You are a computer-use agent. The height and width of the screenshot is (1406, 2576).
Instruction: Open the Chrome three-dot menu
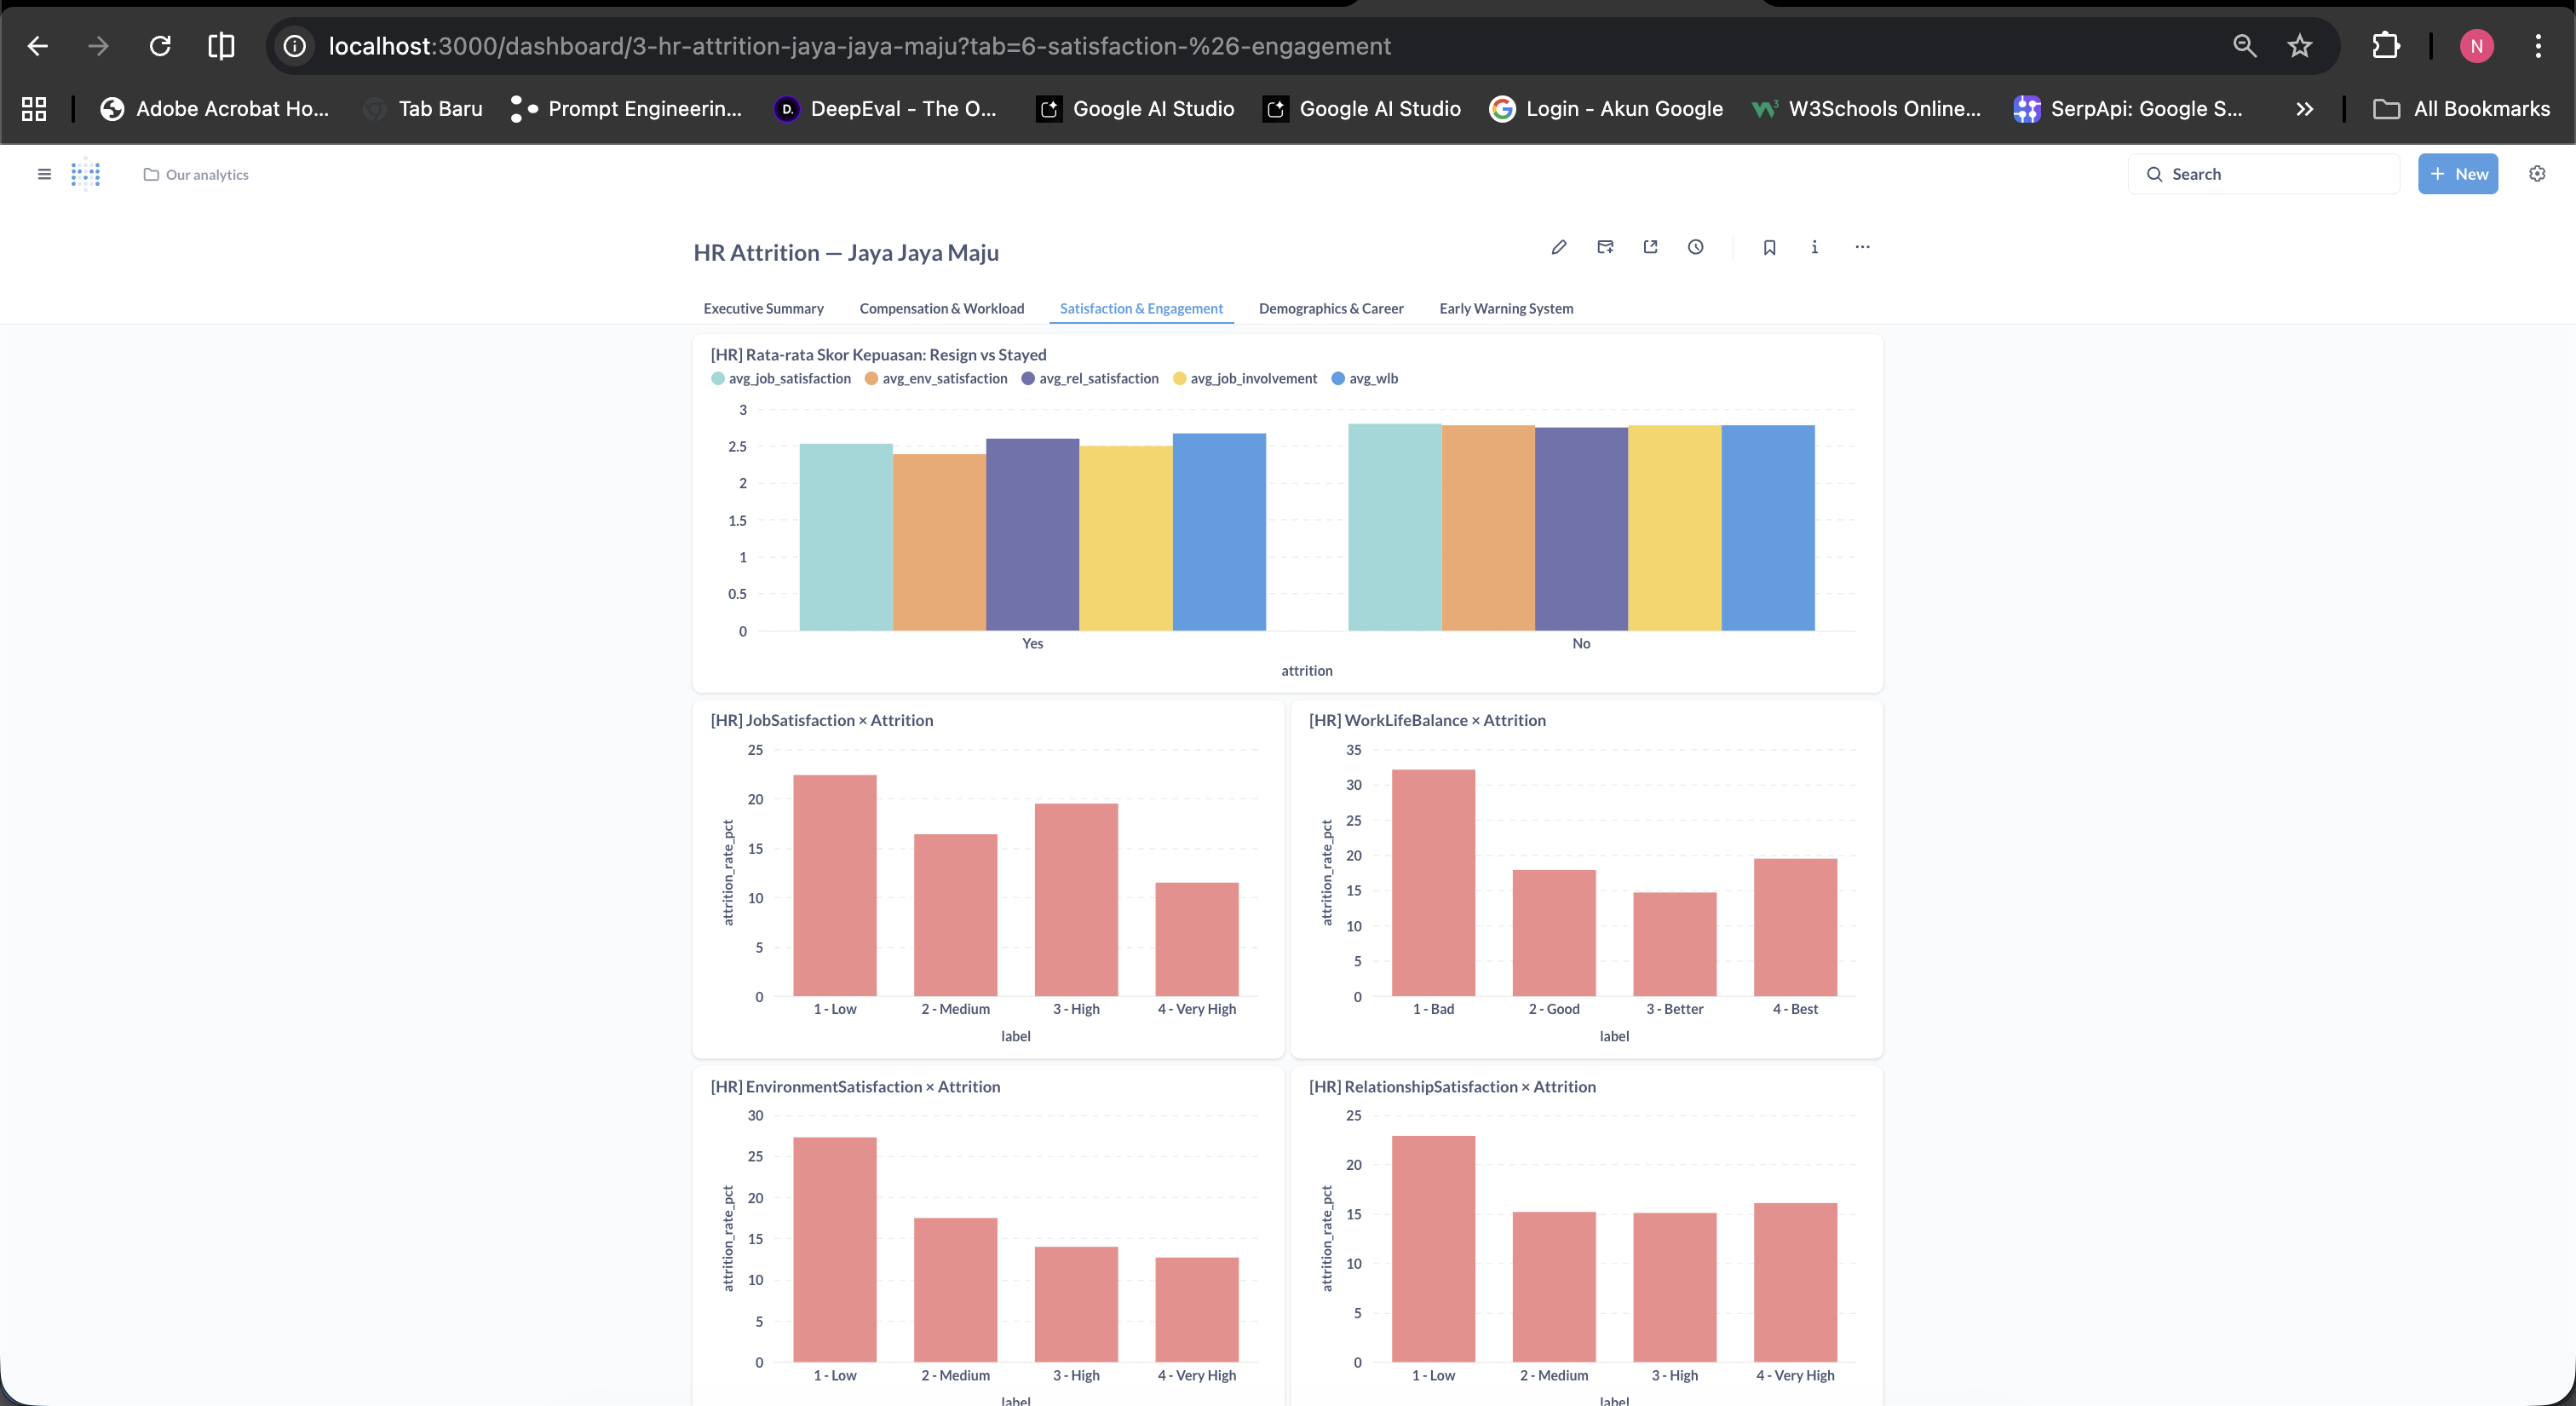[2538, 46]
